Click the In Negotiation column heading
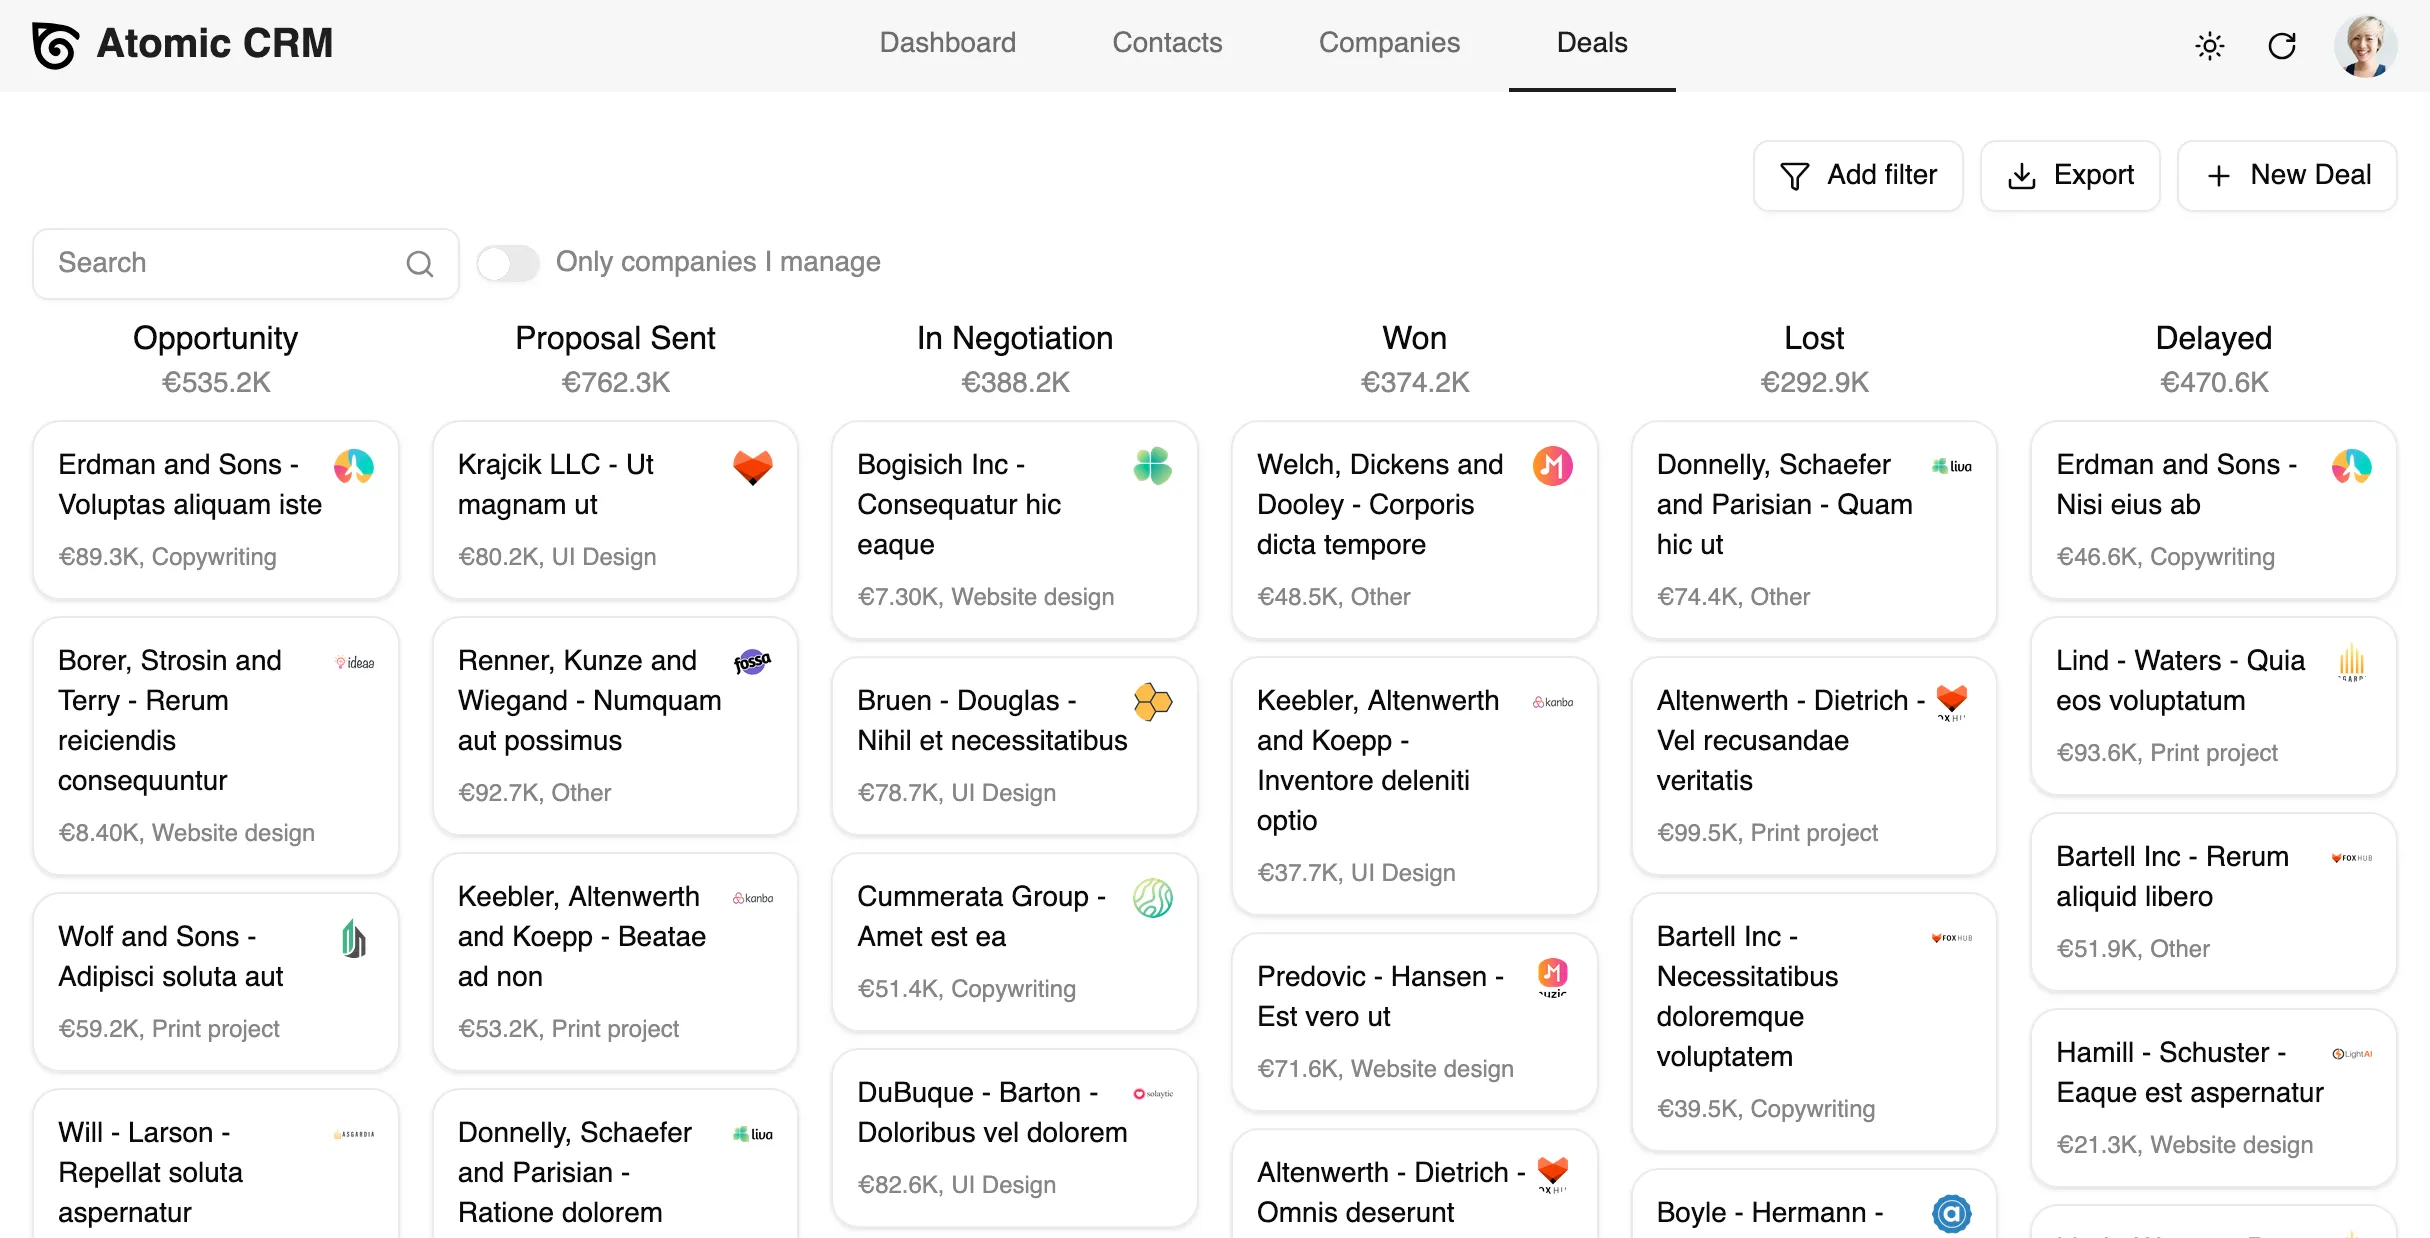2430x1238 pixels. [x=1015, y=338]
